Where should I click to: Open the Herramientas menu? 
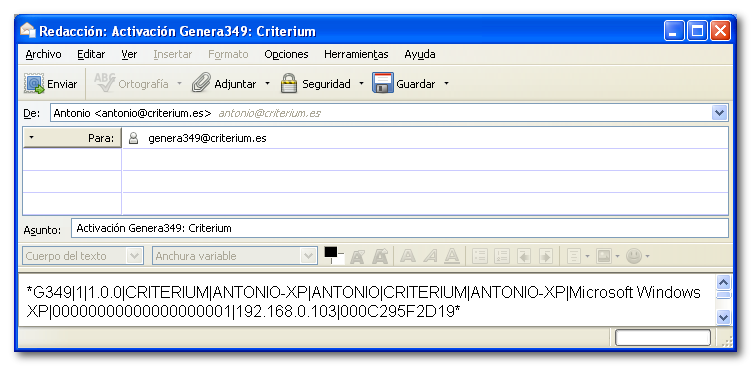click(356, 54)
